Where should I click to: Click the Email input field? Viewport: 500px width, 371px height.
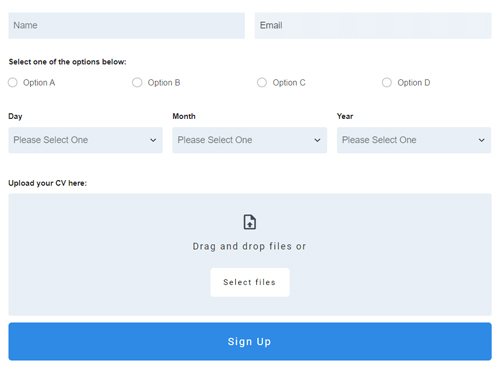pos(373,26)
